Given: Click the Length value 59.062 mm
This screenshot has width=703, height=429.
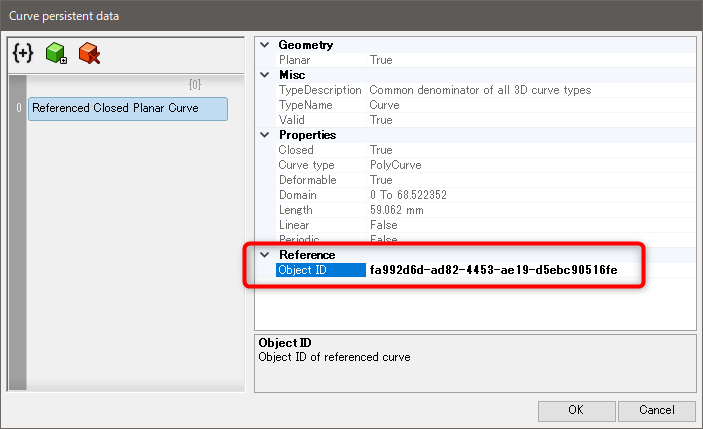Looking at the screenshot, I should coord(397,210).
